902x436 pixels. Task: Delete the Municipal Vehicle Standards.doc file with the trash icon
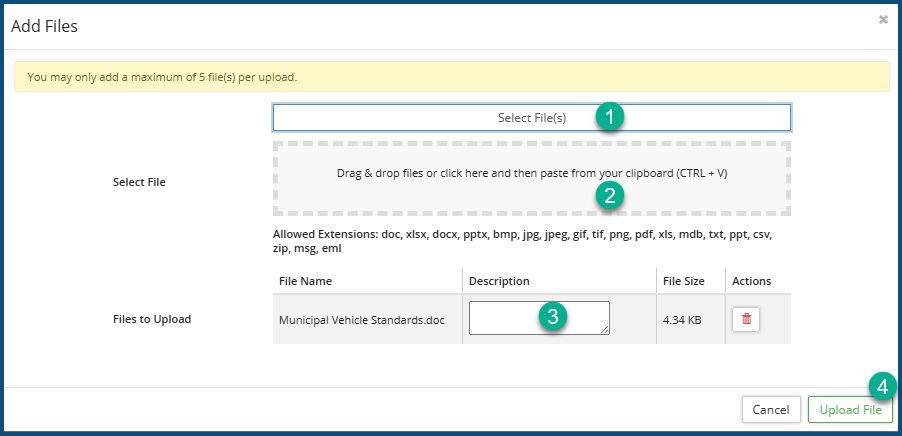[x=746, y=319]
